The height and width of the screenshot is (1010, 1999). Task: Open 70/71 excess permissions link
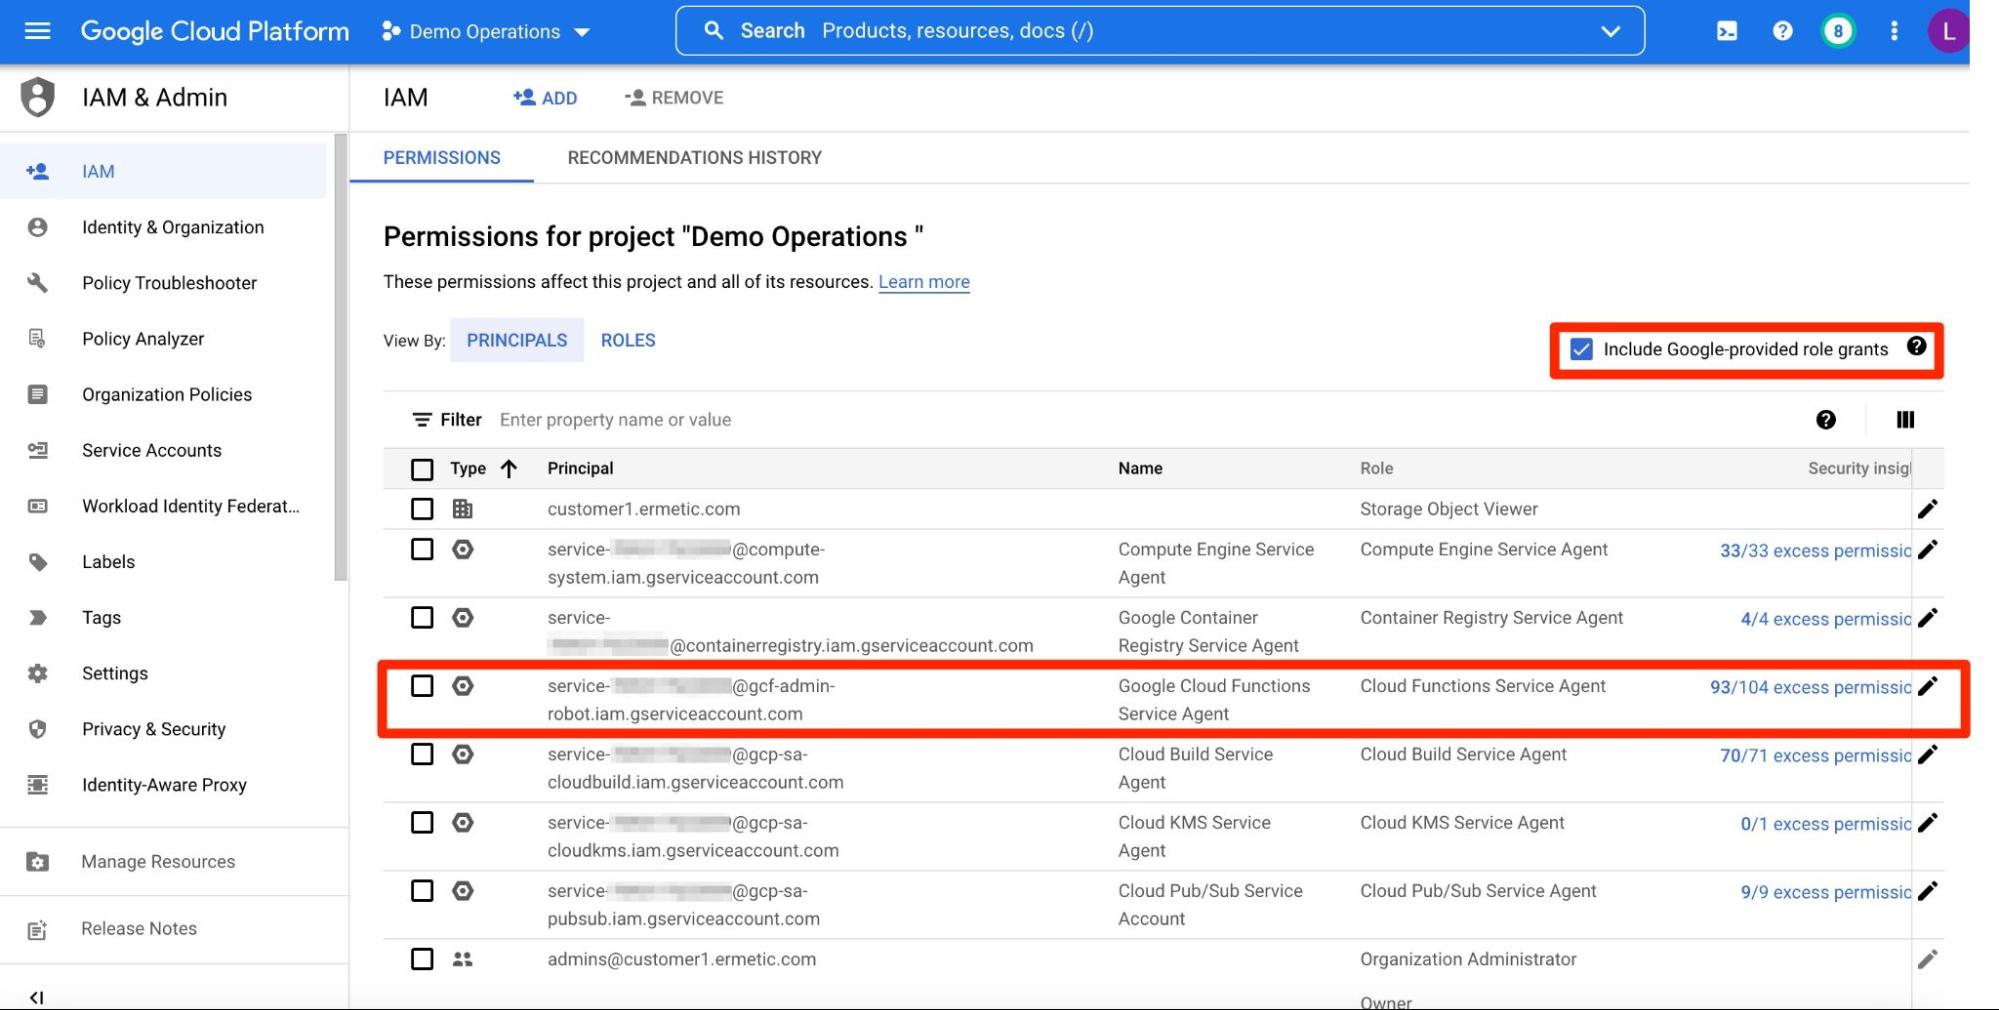click(x=1815, y=756)
